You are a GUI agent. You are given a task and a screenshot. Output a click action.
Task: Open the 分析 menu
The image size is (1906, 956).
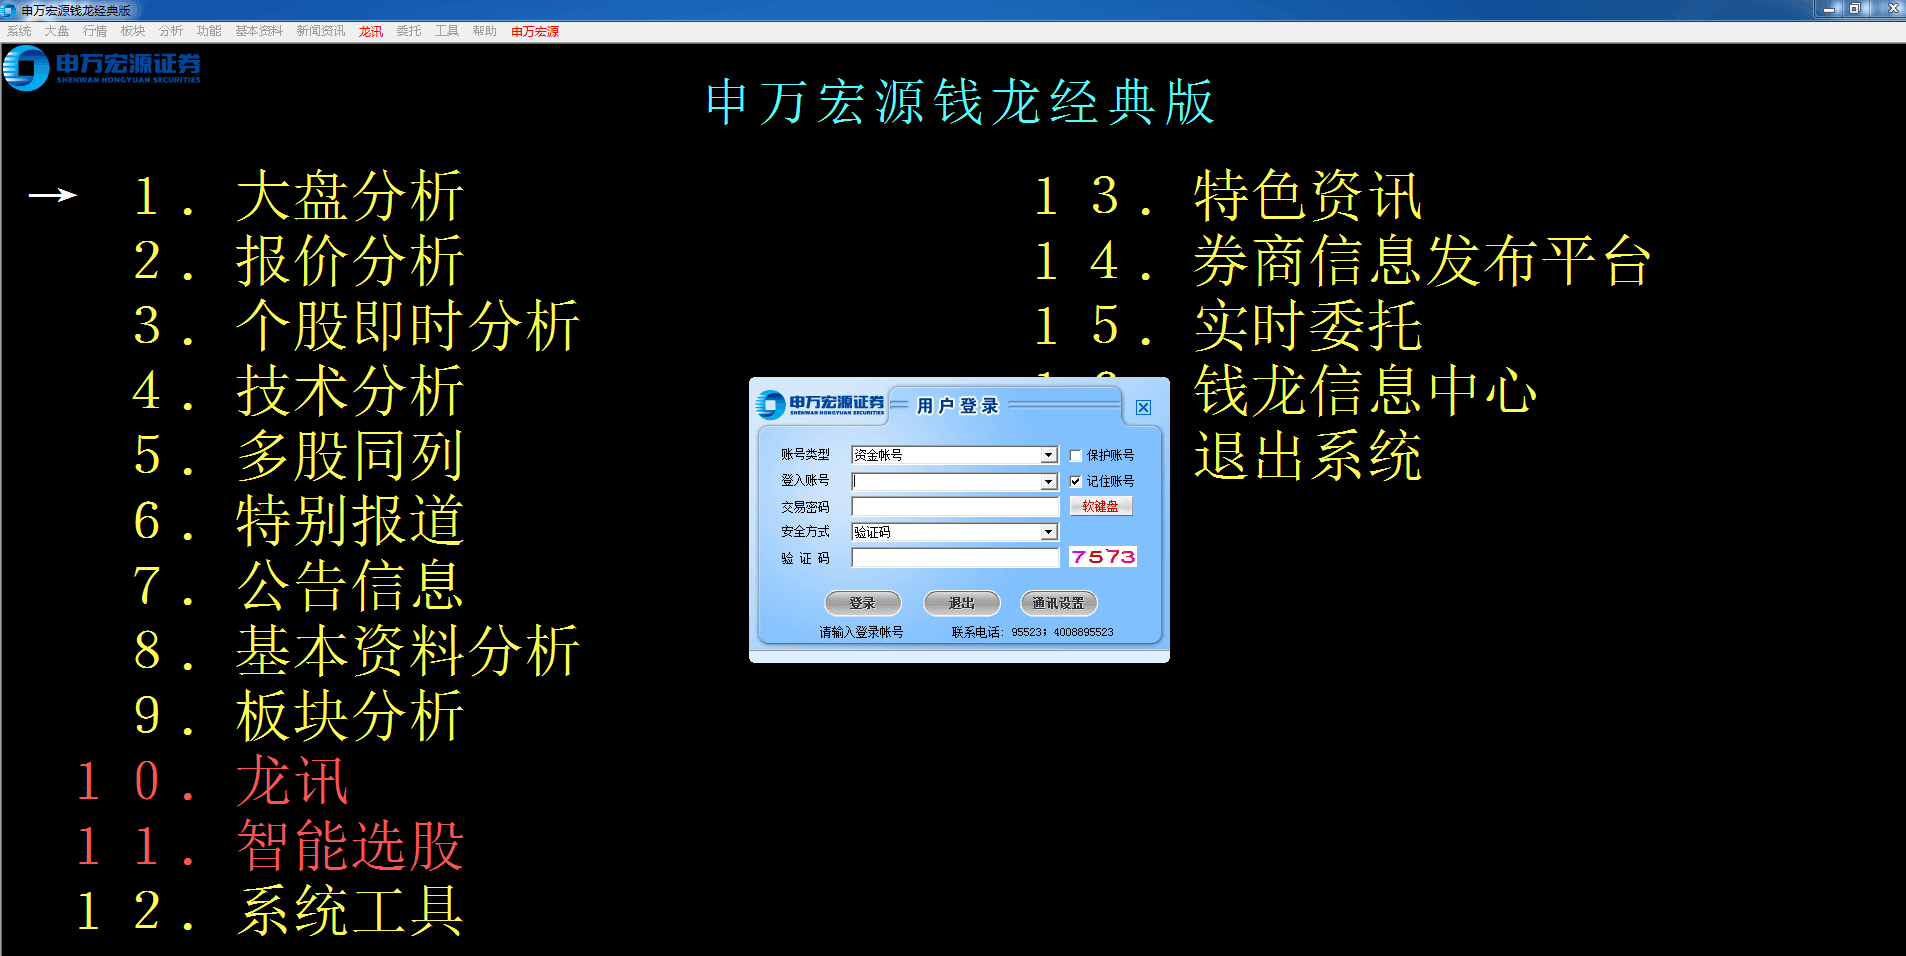coord(171,31)
